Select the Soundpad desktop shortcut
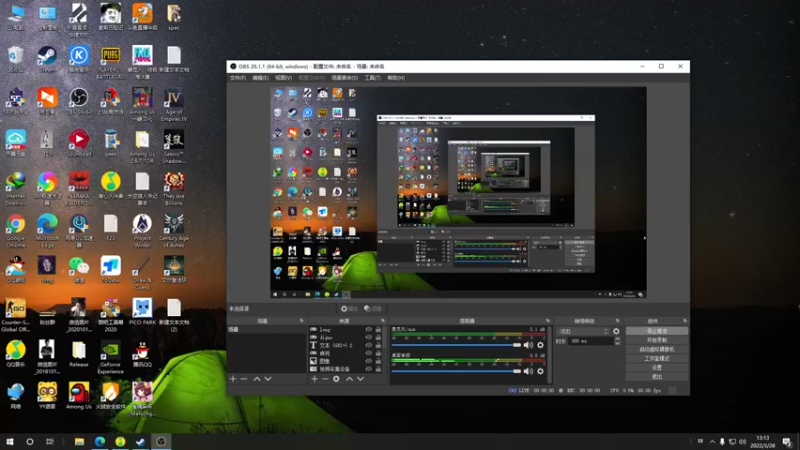 (79, 143)
